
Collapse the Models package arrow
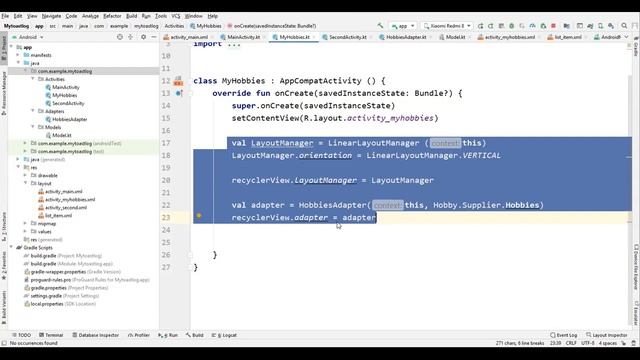(x=33, y=127)
